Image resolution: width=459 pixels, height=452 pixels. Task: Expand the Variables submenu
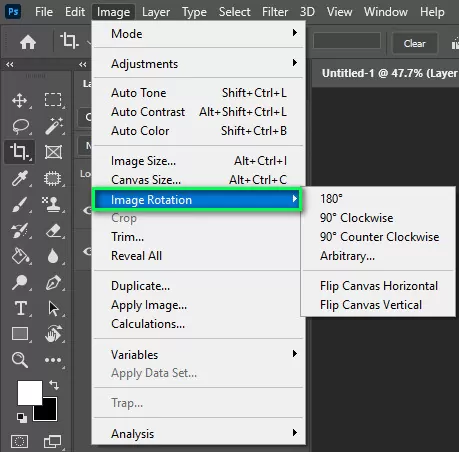pos(199,355)
